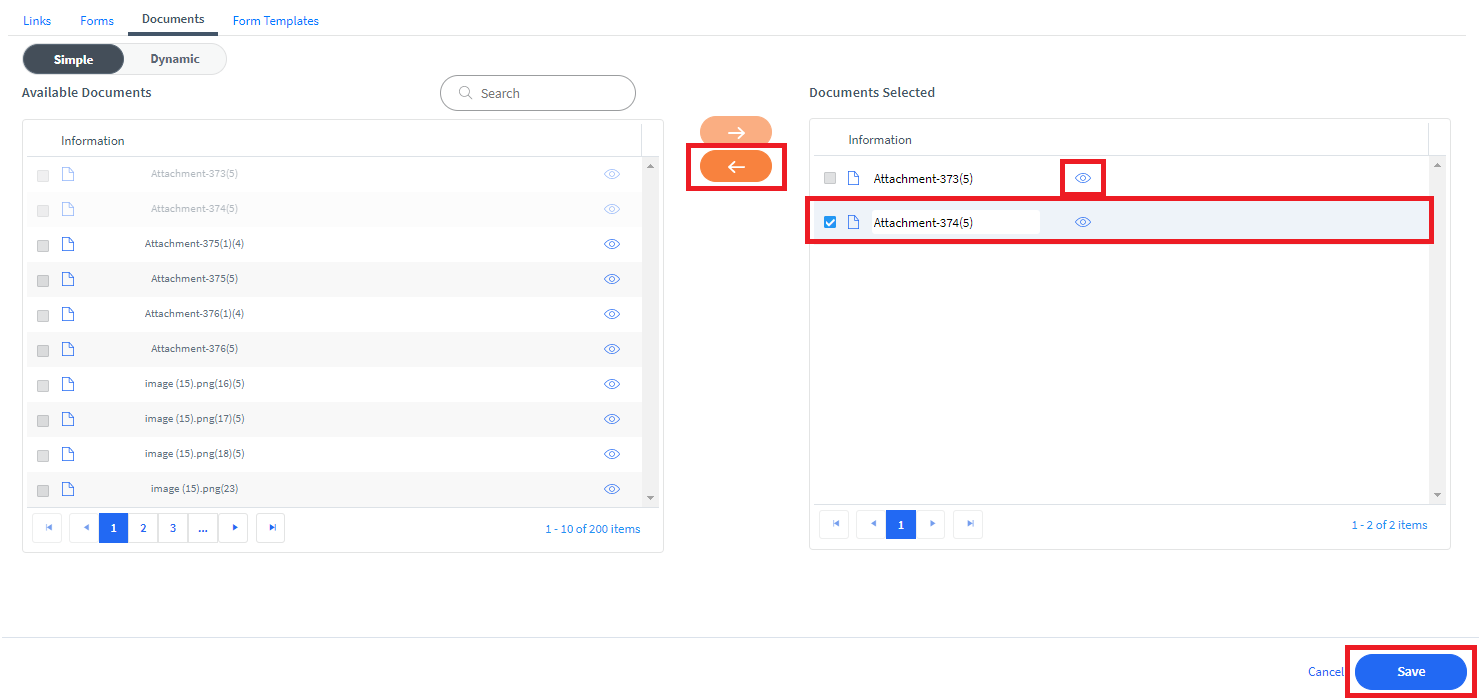Uncheck selected Attachment-374(5) checkbox
The image size is (1484, 700).
(830, 222)
